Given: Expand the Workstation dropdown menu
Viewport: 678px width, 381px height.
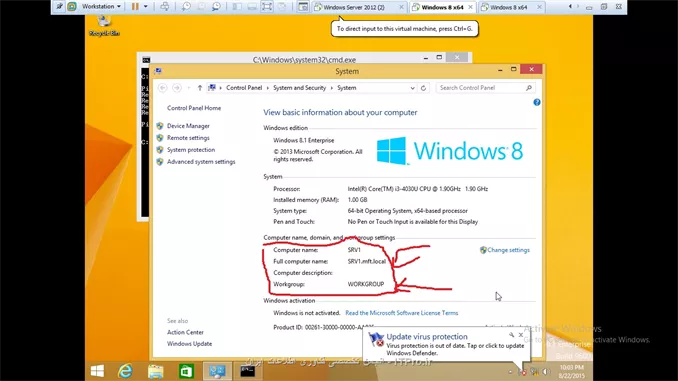Looking at the screenshot, I should click(x=101, y=6).
